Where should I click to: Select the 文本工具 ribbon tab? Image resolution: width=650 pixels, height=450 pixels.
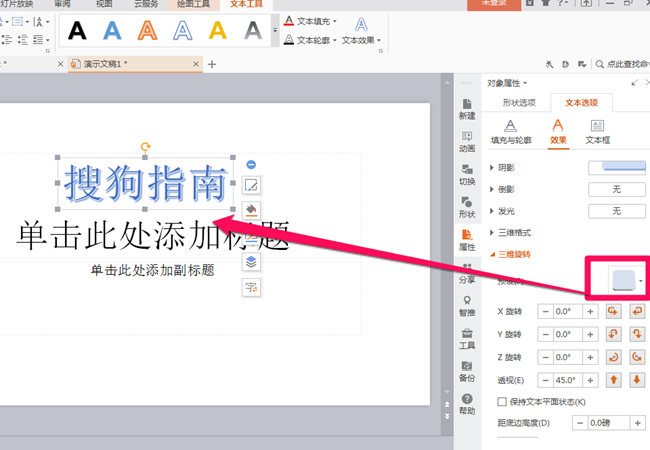[x=246, y=4]
